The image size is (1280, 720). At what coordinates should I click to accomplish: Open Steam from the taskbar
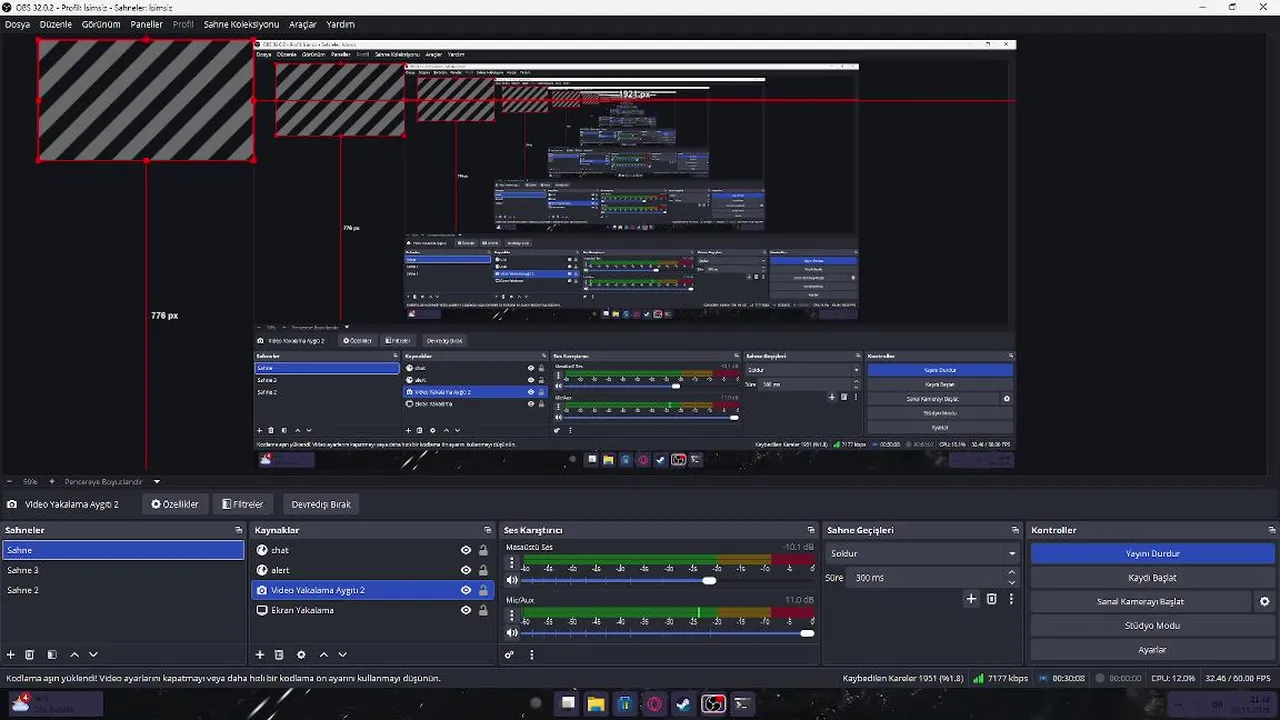pos(683,704)
